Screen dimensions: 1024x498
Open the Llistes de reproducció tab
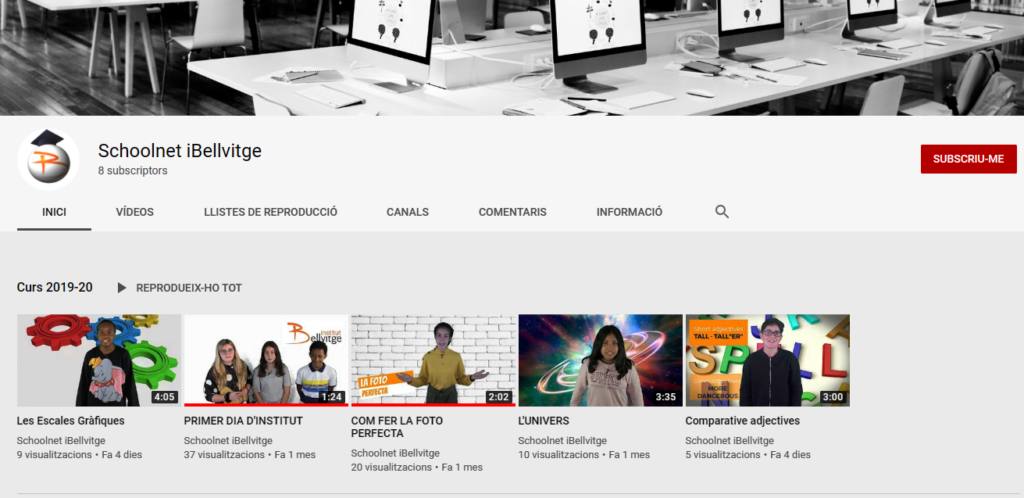point(270,212)
